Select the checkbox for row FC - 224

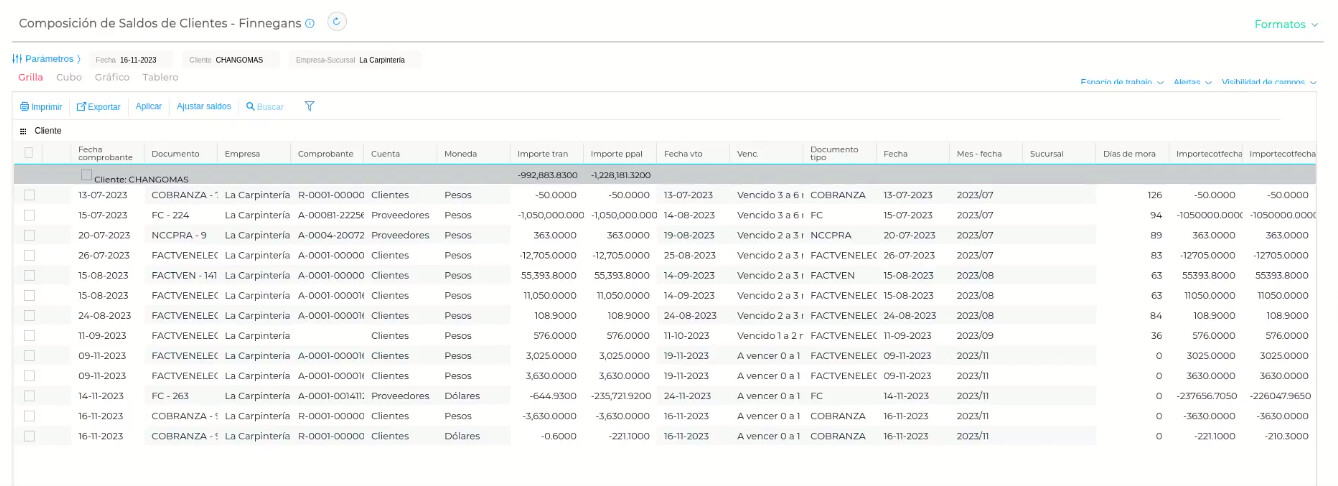click(29, 215)
